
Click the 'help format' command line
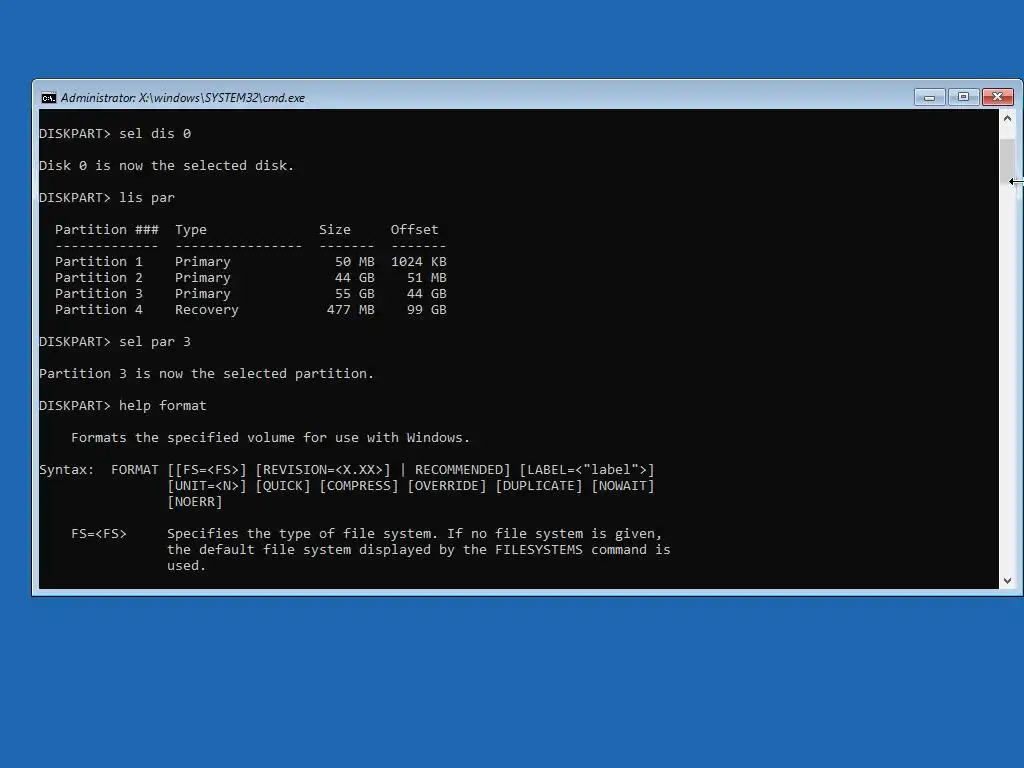[123, 406]
